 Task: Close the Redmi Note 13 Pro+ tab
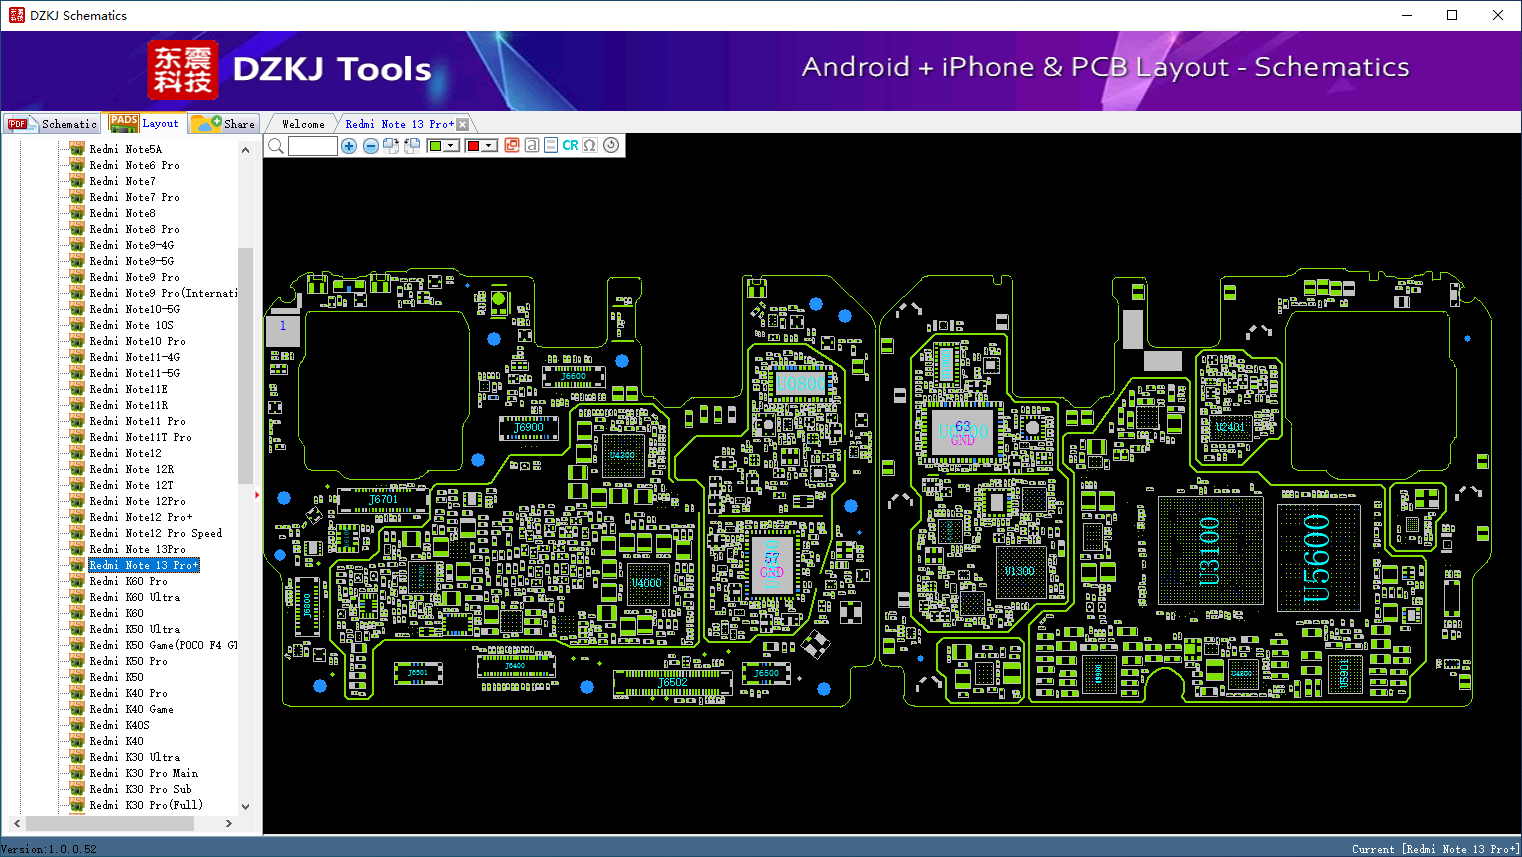pos(462,124)
